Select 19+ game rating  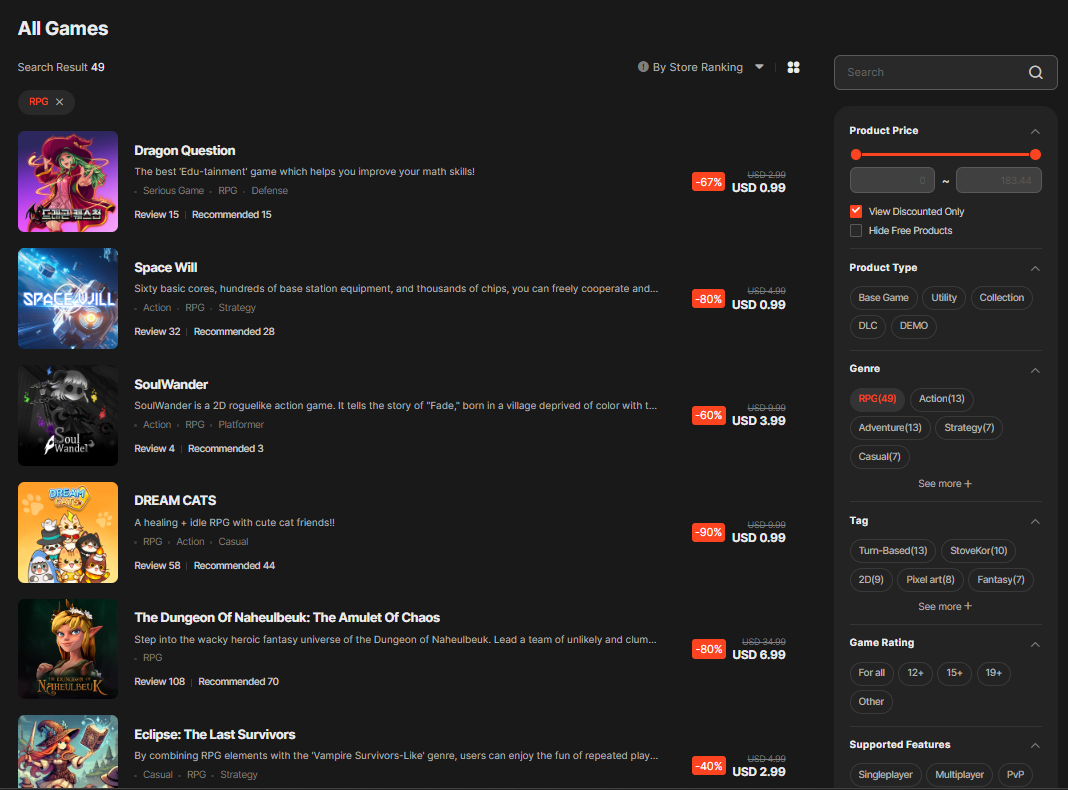994,673
